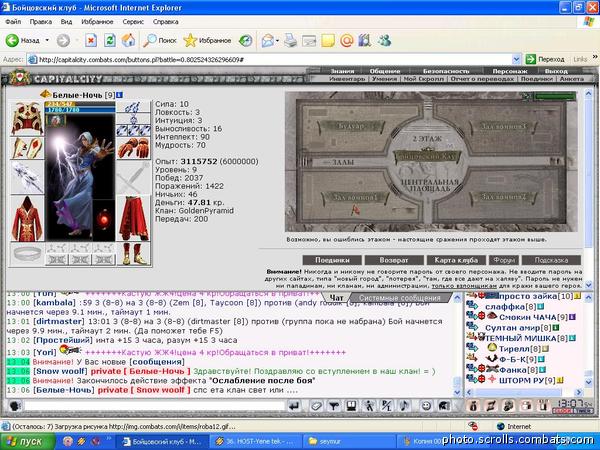The image size is (600, 450).
Task: Enter Зал воинов 3 on the map
Action: (x=504, y=126)
